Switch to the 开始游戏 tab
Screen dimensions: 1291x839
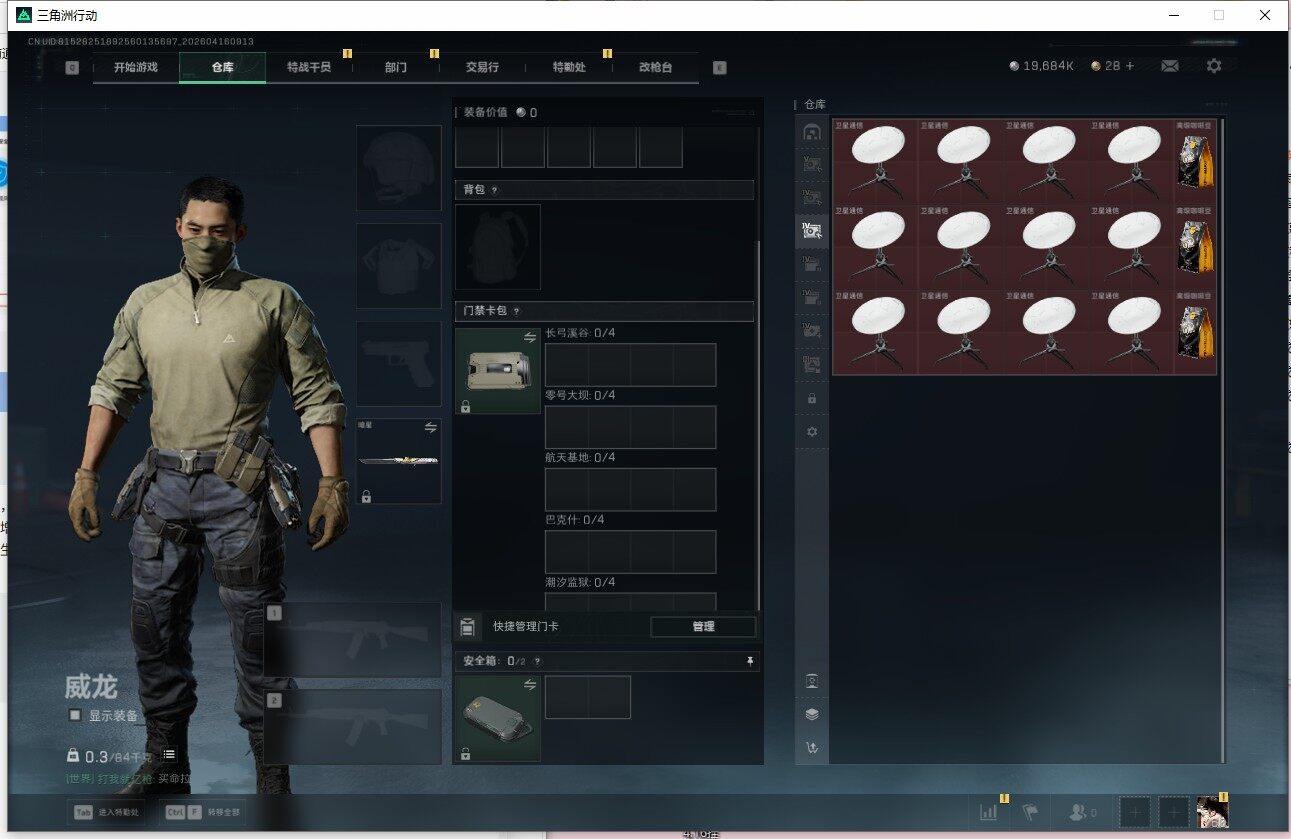coord(136,67)
